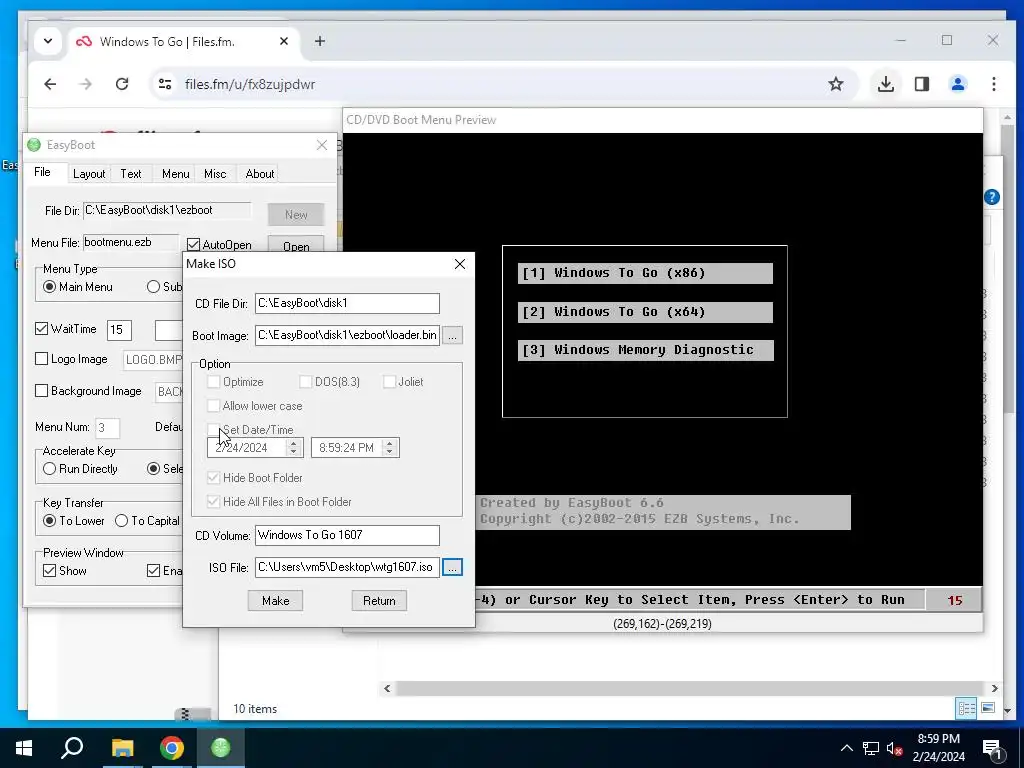Close the Windows To Go tab
This screenshot has width=1024, height=768.
click(x=283, y=41)
